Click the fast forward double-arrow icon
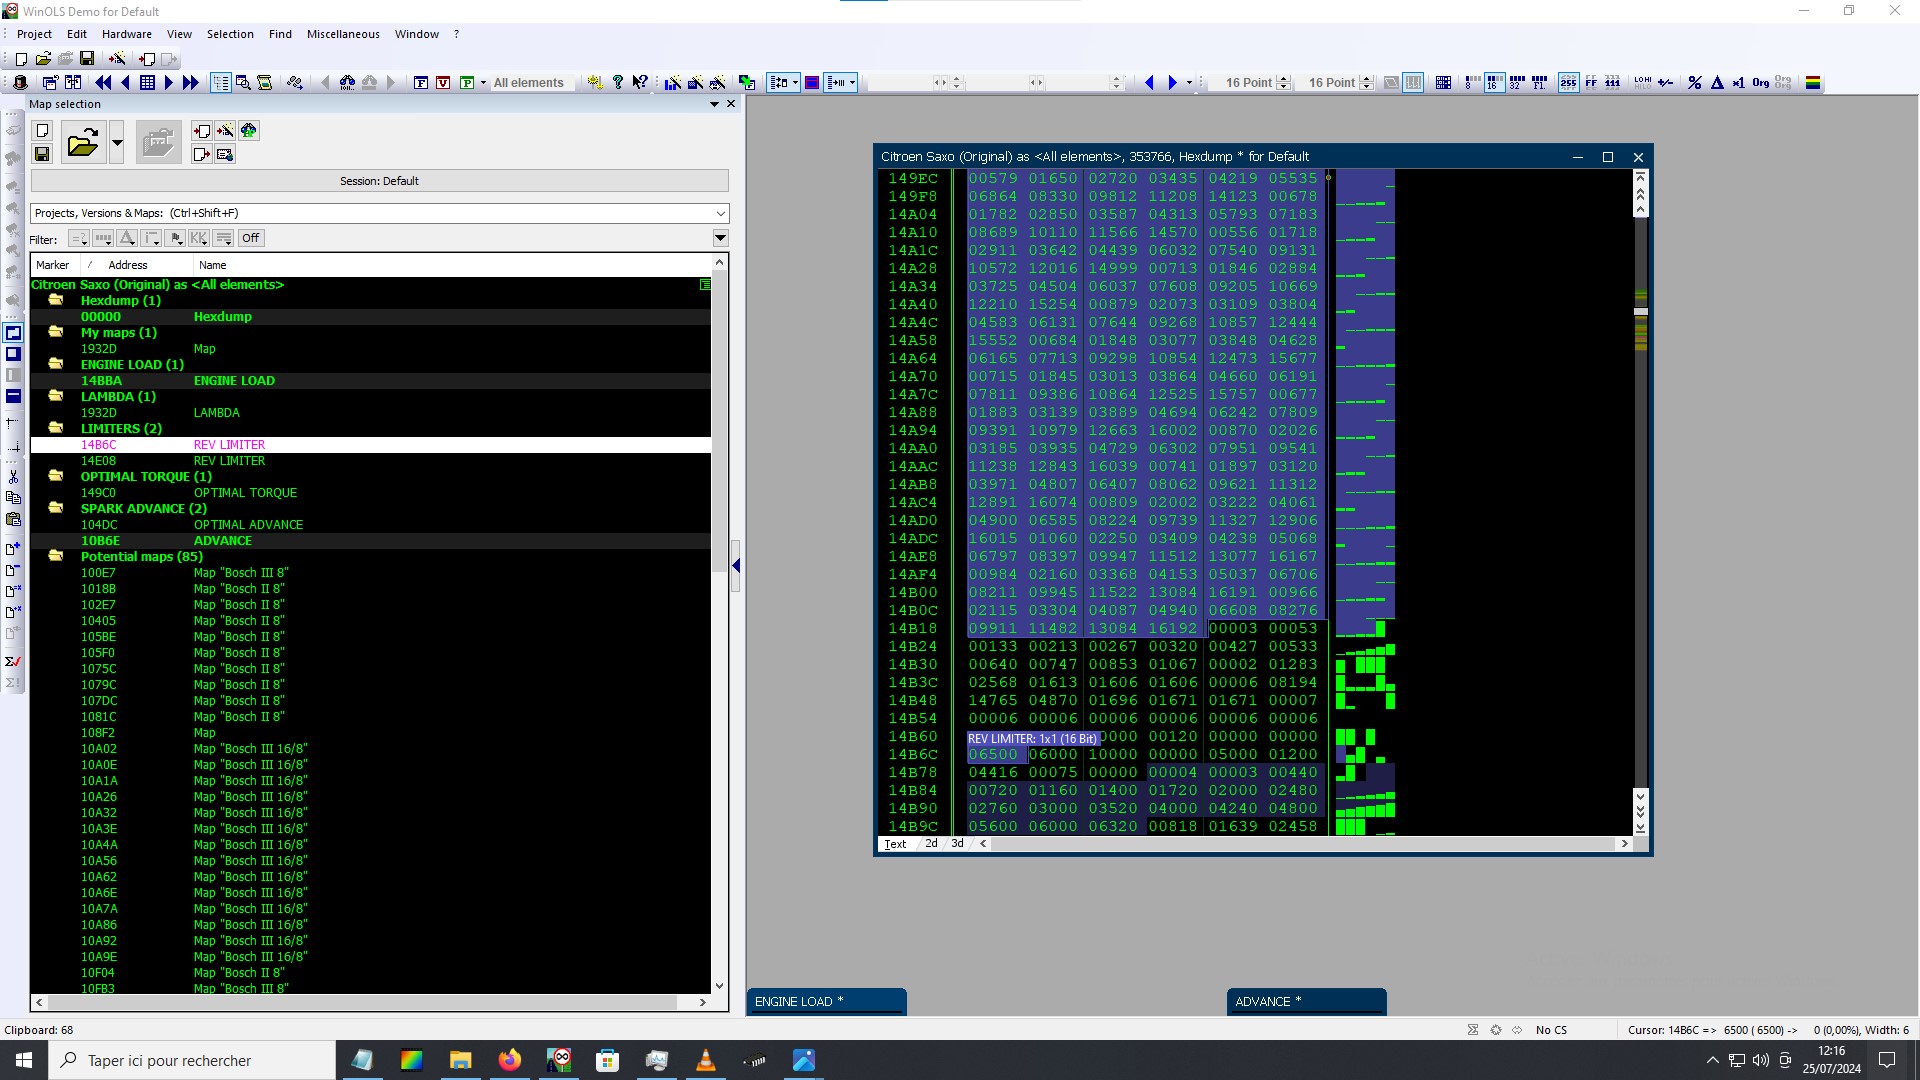 pyautogui.click(x=190, y=83)
